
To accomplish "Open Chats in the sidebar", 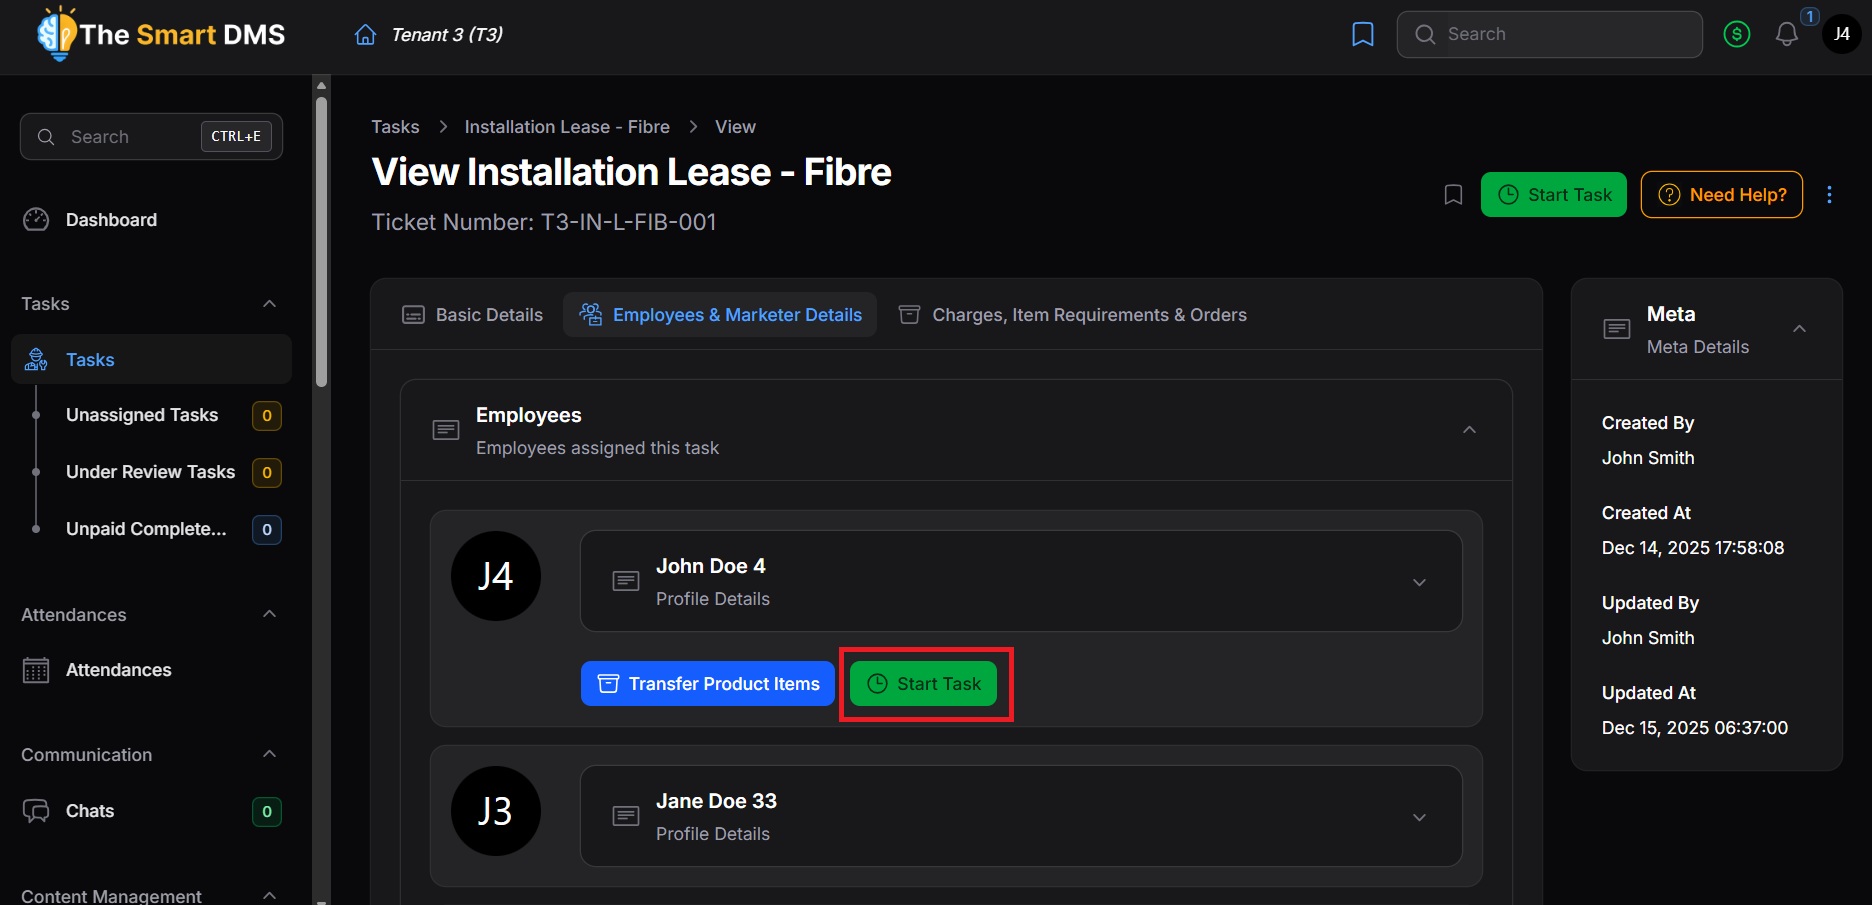I will [x=90, y=811].
